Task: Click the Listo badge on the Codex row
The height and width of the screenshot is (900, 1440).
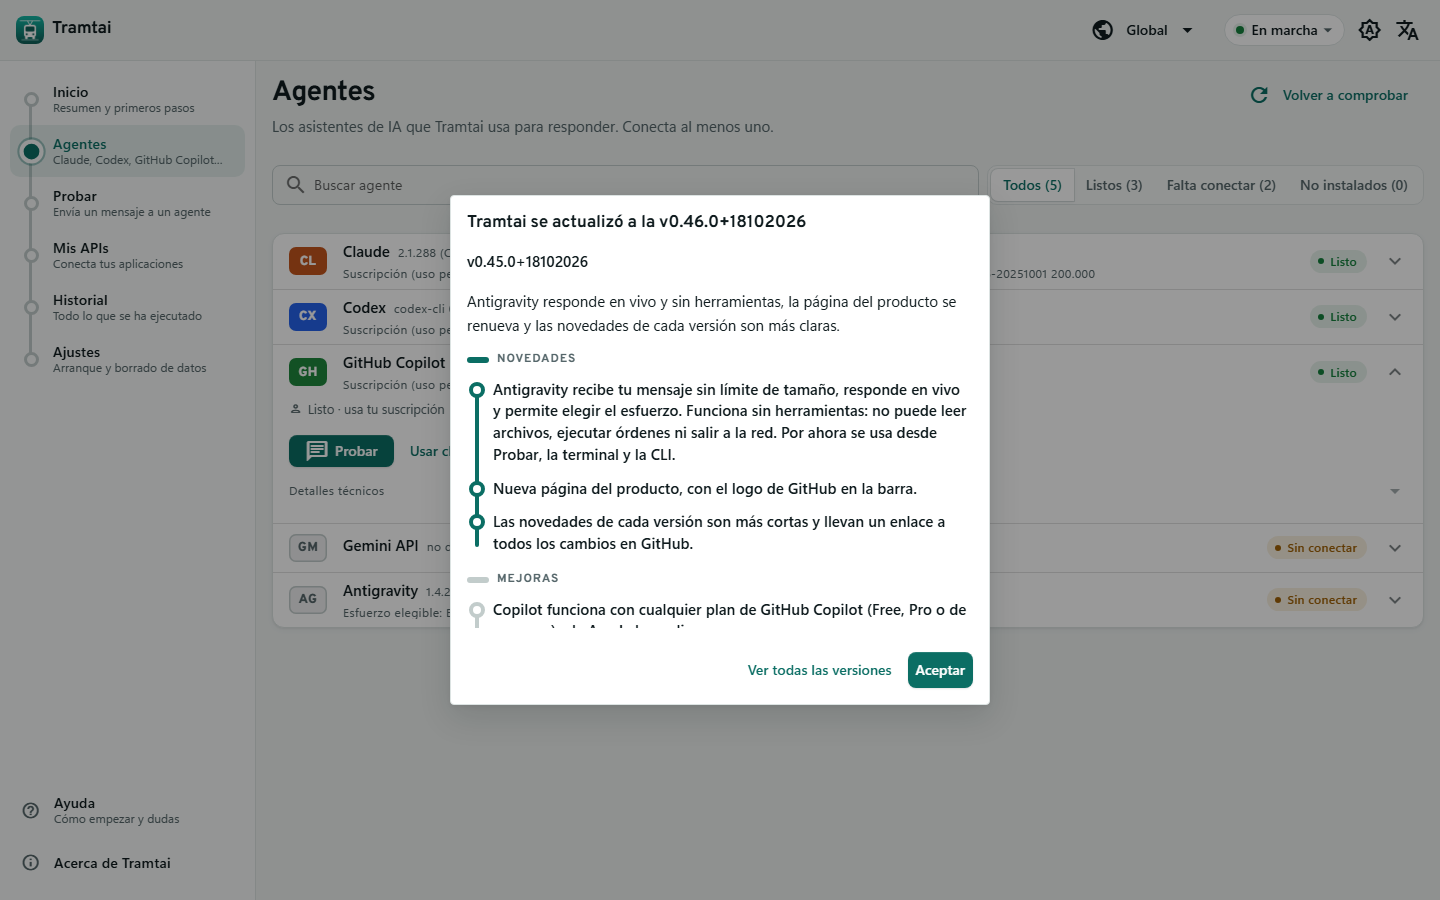Action: (1338, 317)
